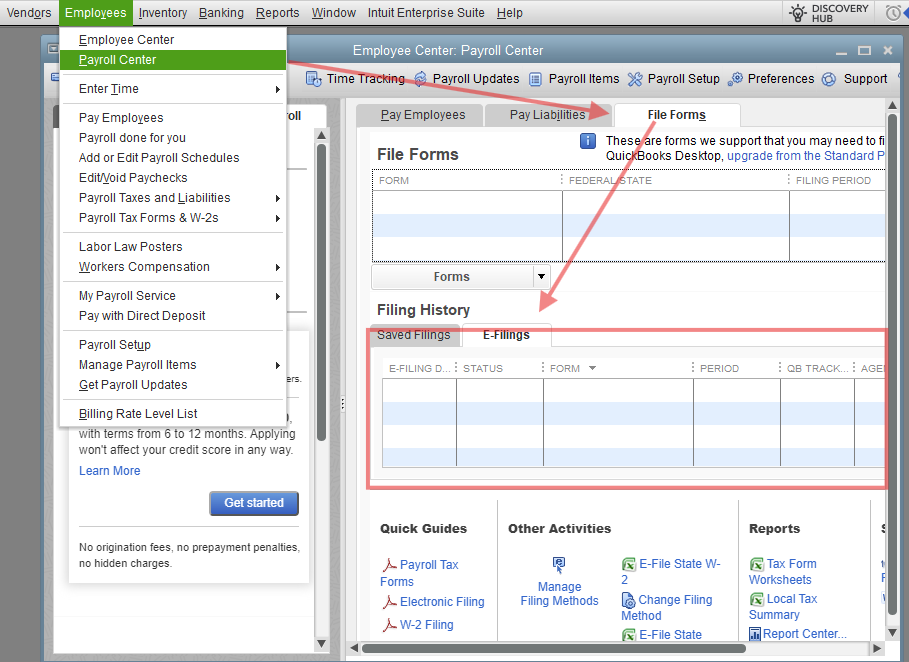Click the FEDERAL/STATE column header

click(675, 180)
